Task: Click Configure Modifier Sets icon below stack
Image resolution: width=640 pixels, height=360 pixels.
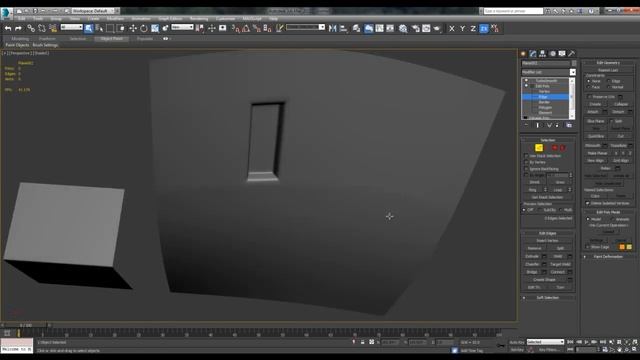Action: pyautogui.click(x=569, y=125)
